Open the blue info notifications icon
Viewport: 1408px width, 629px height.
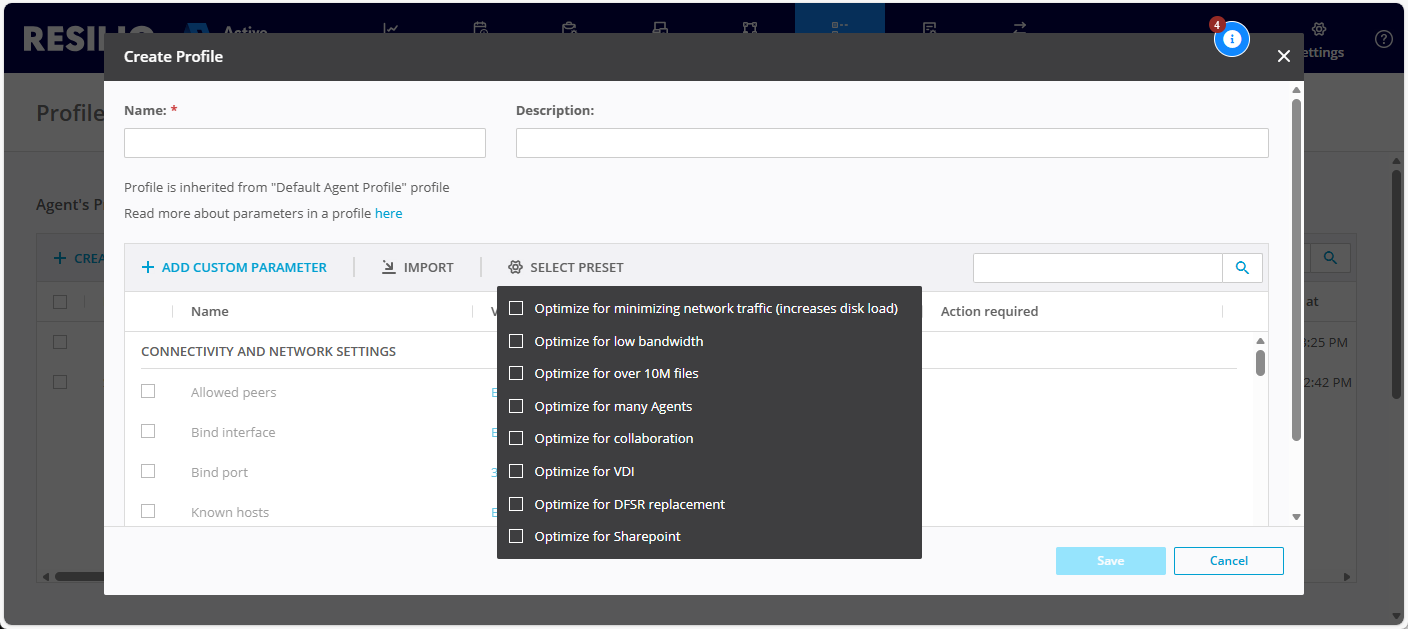(1232, 39)
